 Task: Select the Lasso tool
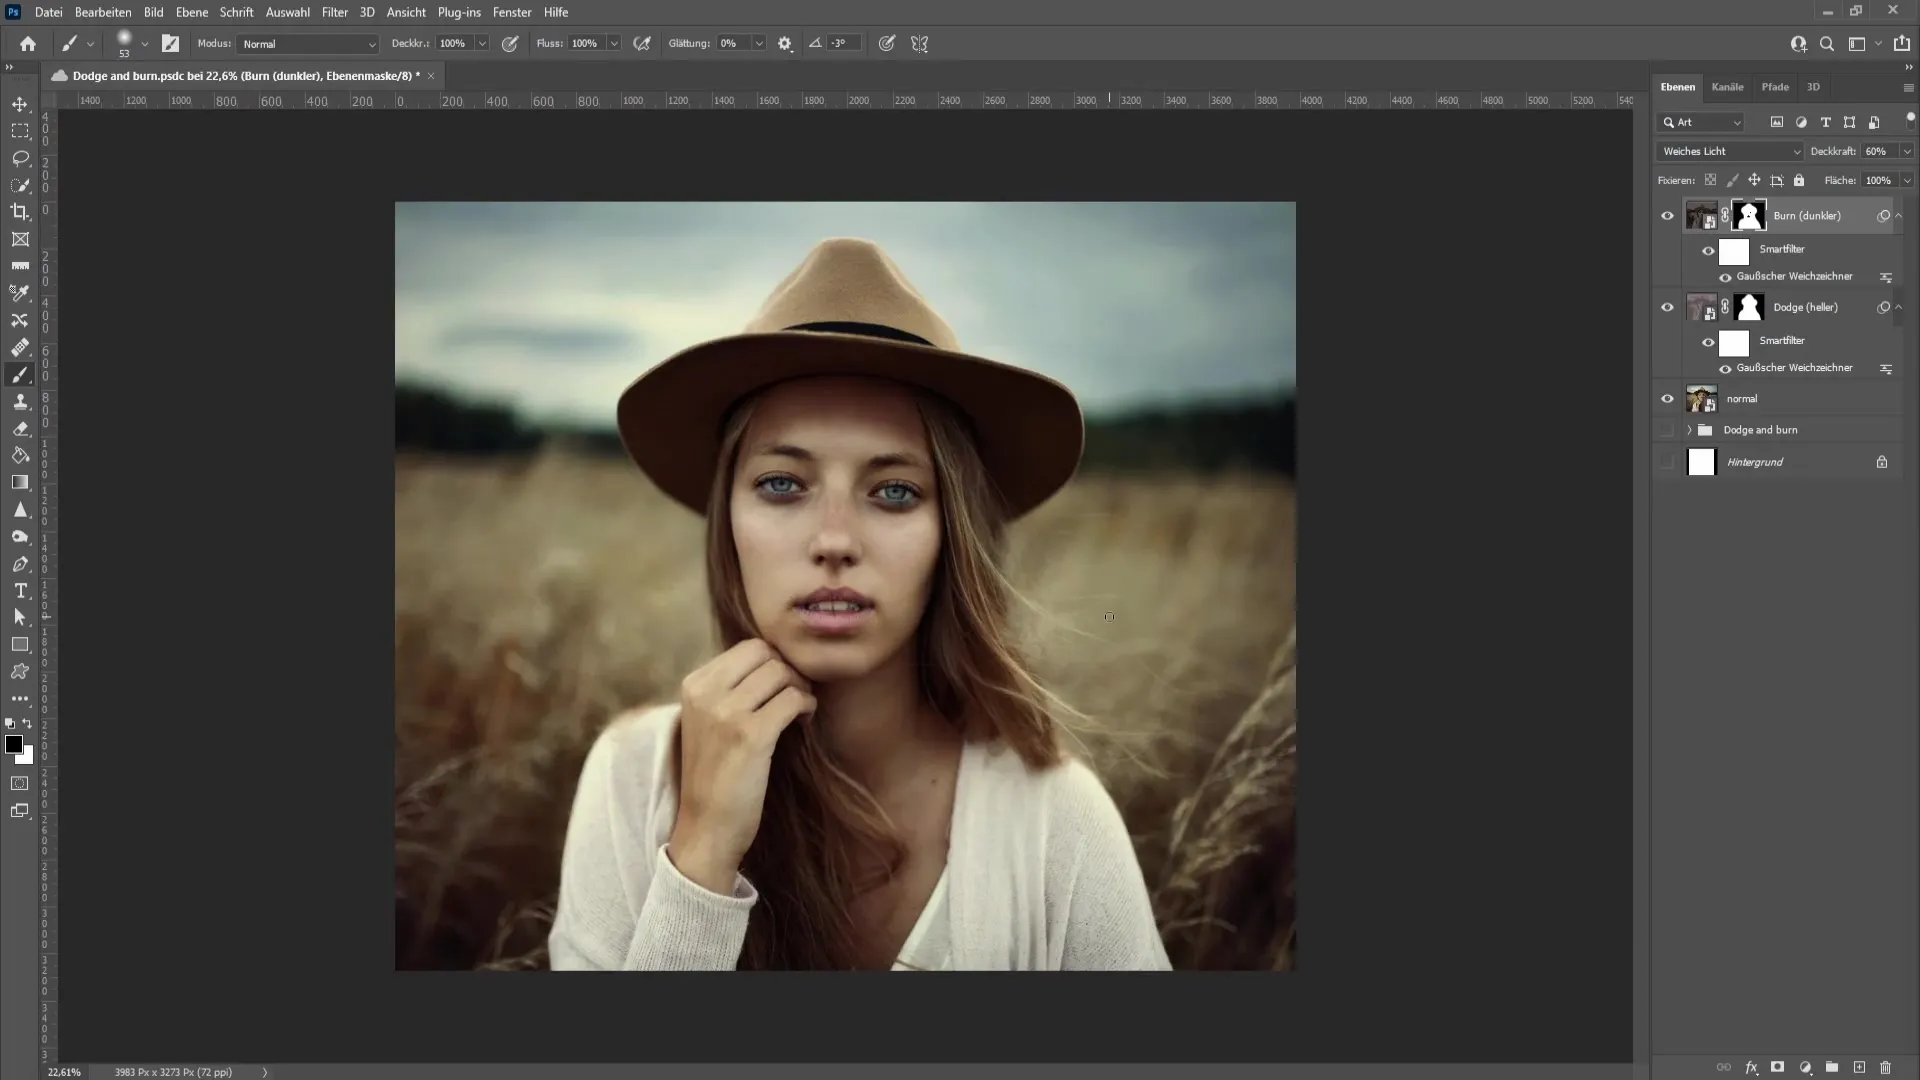[20, 156]
